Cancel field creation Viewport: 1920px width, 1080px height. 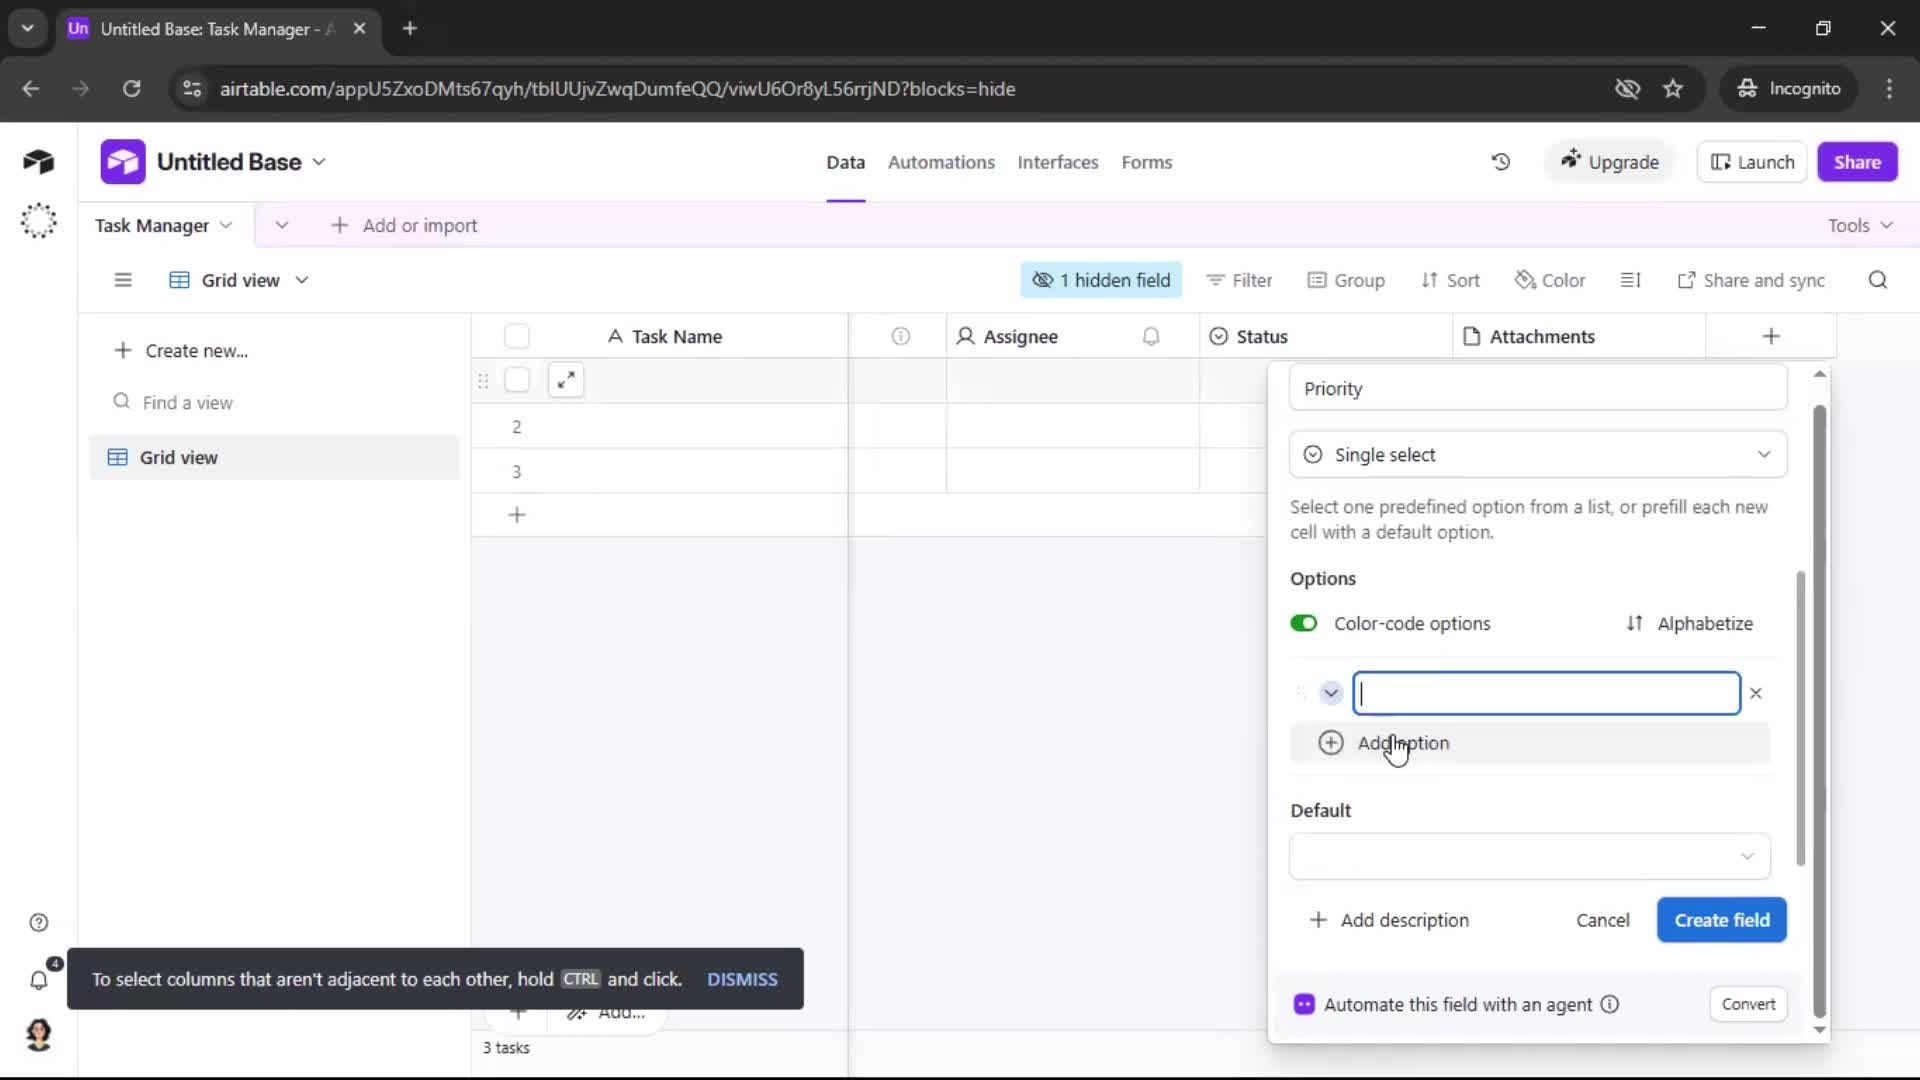click(1603, 920)
